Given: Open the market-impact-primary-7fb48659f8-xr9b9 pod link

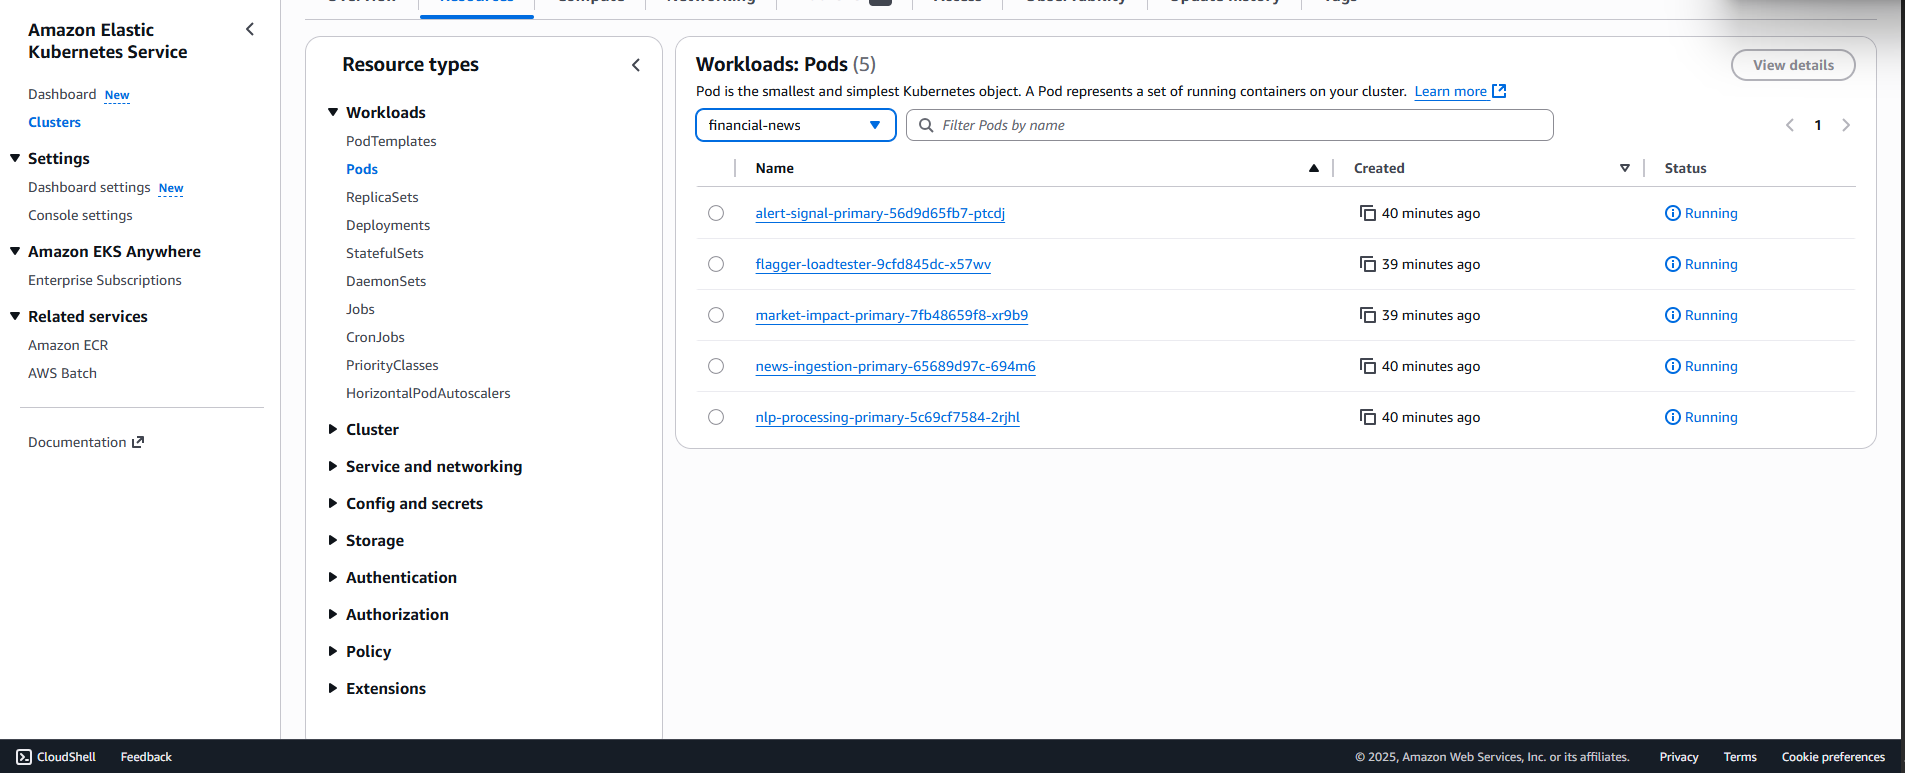Looking at the screenshot, I should coord(891,315).
